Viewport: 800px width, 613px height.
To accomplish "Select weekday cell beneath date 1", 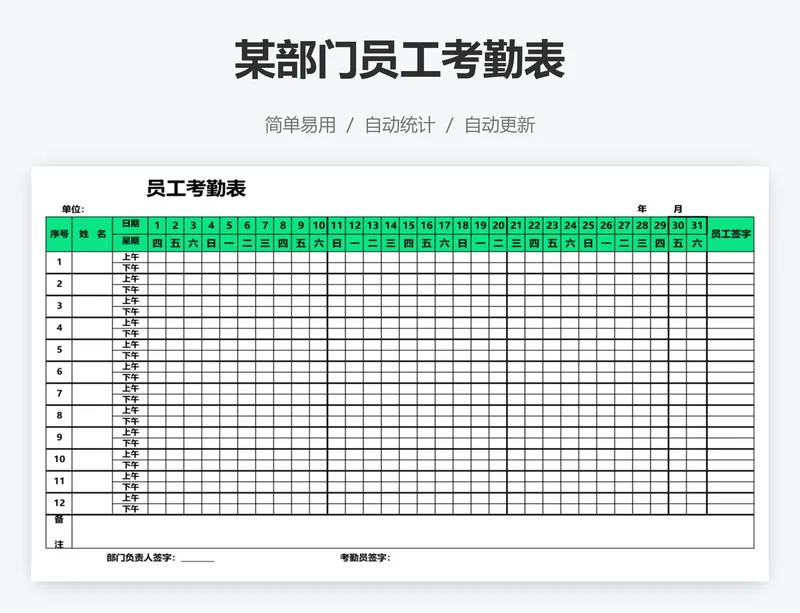I will pyautogui.click(x=157, y=243).
